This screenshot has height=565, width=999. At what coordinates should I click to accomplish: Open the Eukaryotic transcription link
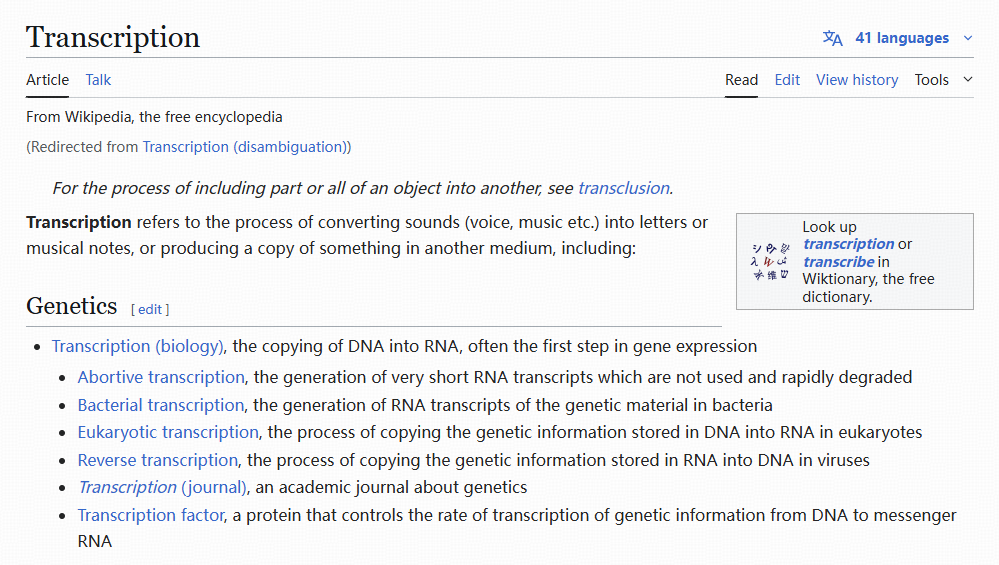pos(168,433)
